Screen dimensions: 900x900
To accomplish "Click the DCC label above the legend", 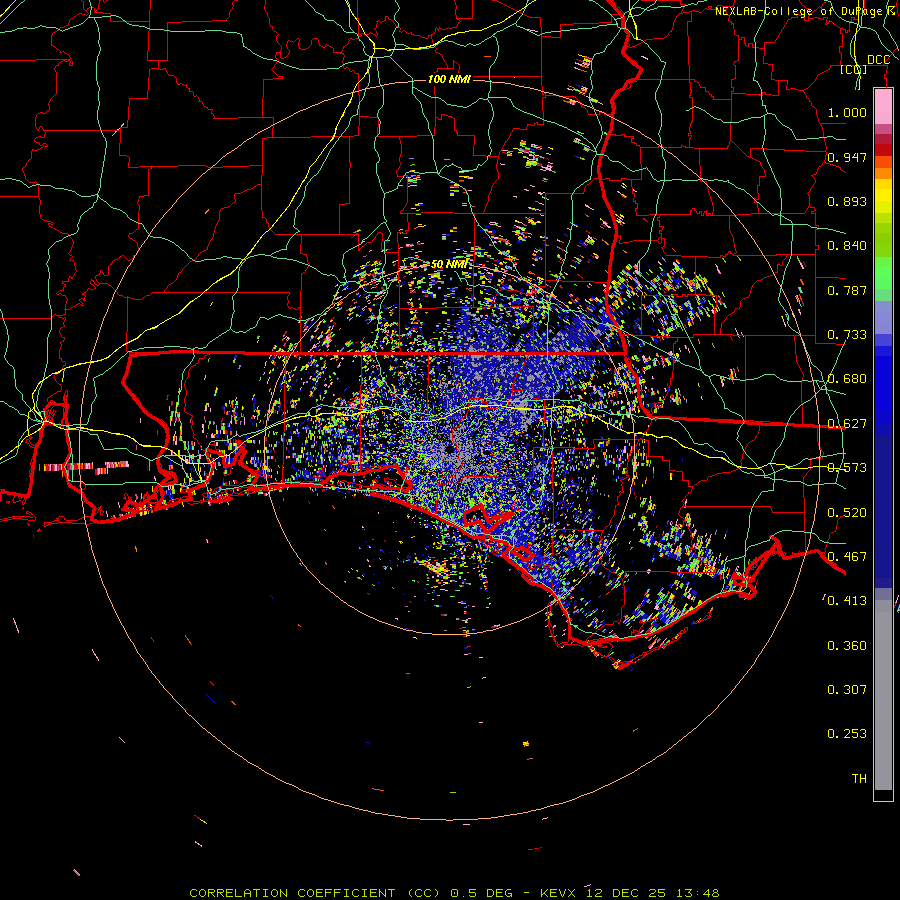I will (878, 60).
